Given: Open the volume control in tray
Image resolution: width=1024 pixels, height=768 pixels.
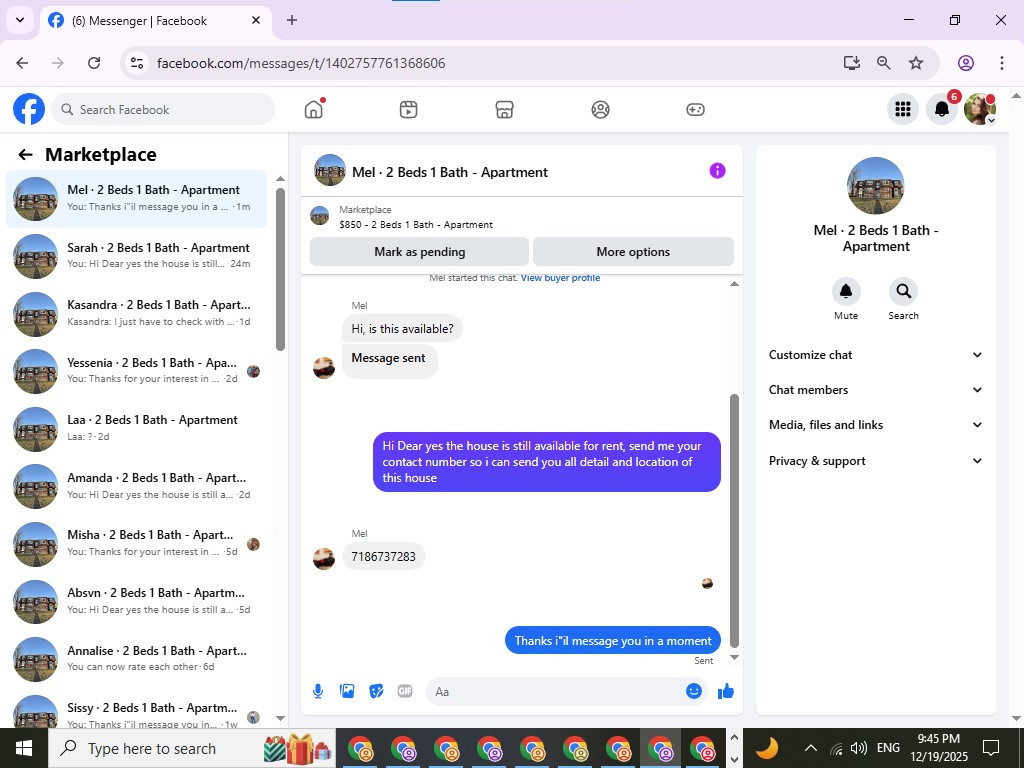Looking at the screenshot, I should pyautogui.click(x=859, y=748).
